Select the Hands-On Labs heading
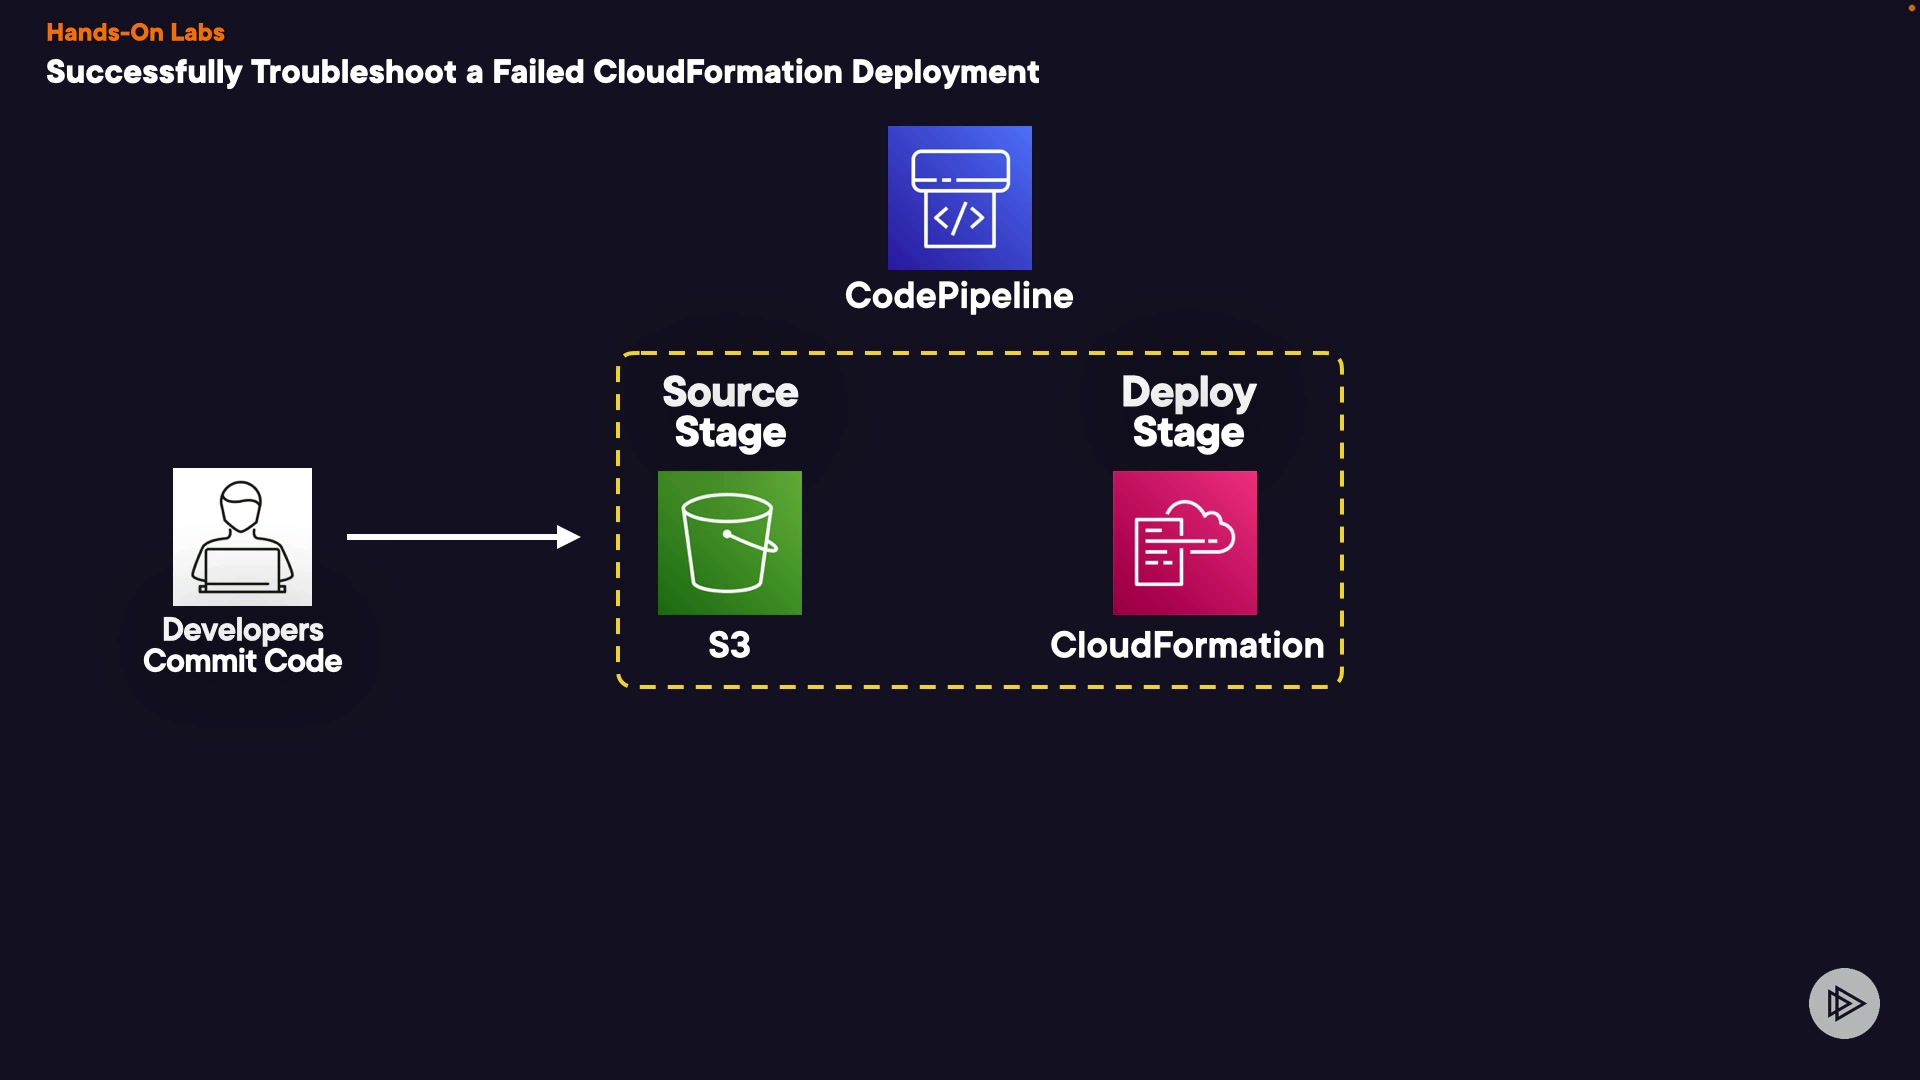 point(135,32)
